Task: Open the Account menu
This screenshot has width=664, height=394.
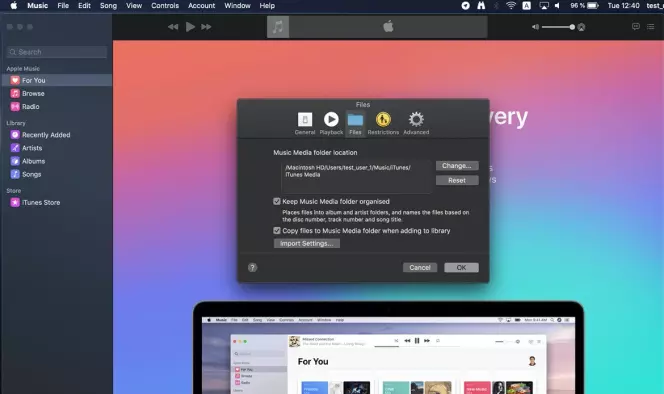Action: 202,6
